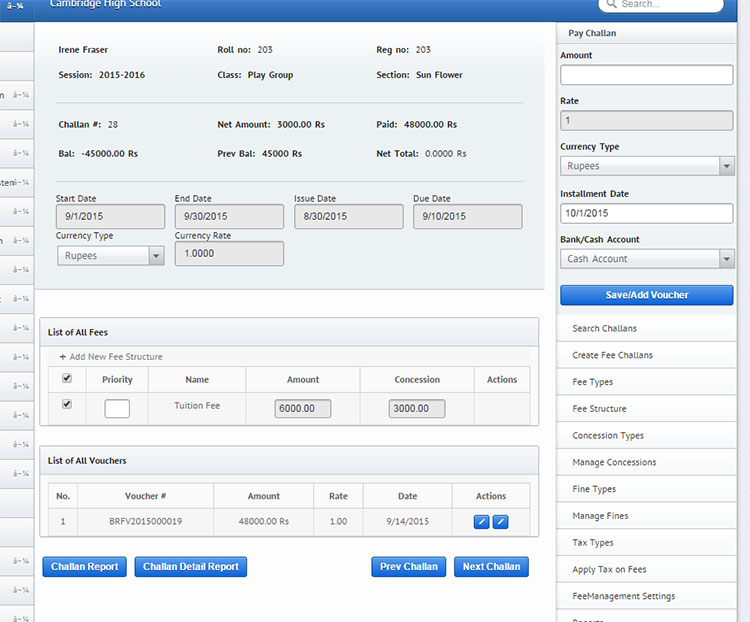
Task: Click the List of All Vouchers header
Action: (x=289, y=460)
